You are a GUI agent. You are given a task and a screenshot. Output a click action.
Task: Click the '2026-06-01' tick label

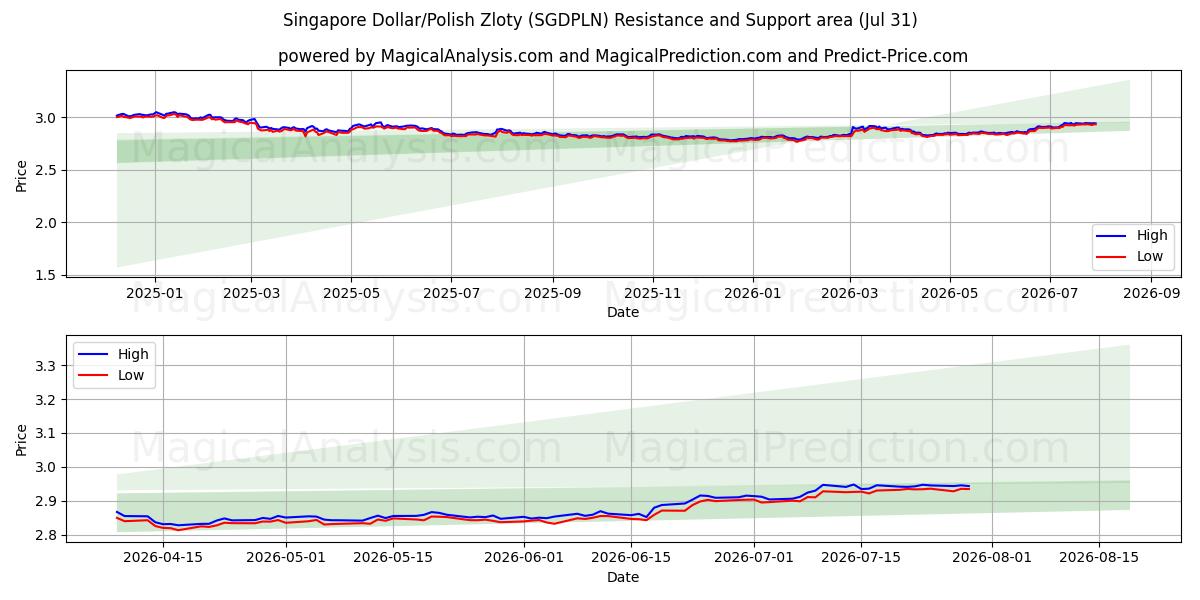(x=524, y=558)
